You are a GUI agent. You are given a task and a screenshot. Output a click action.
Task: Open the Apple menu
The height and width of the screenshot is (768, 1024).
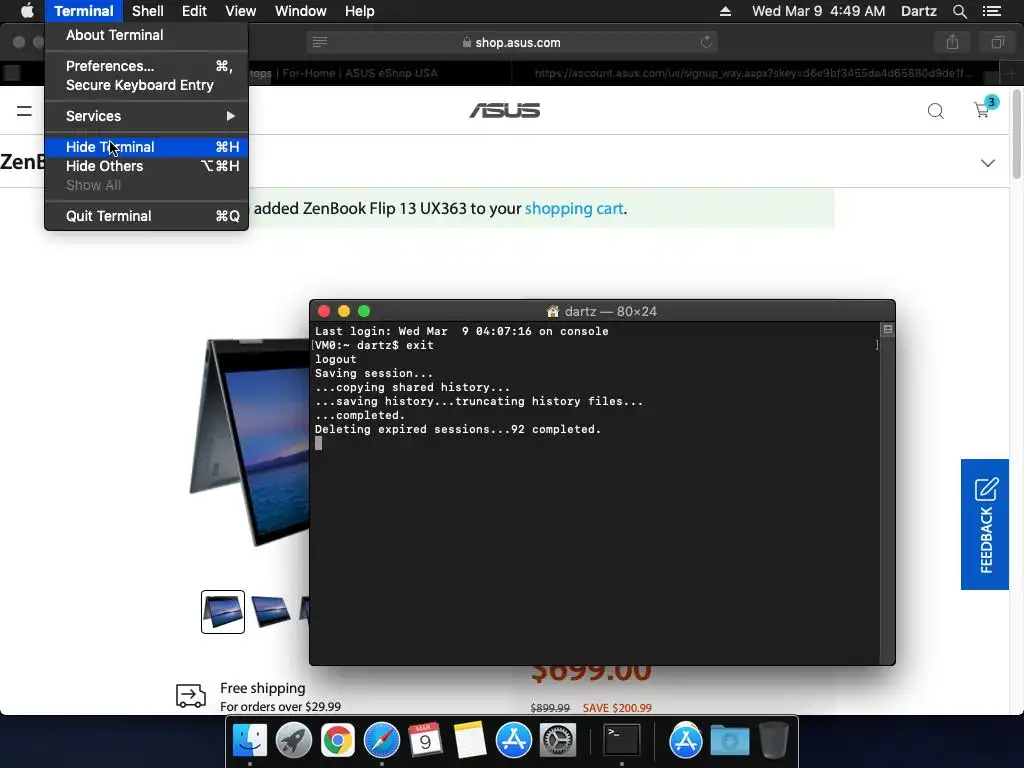[x=27, y=11]
